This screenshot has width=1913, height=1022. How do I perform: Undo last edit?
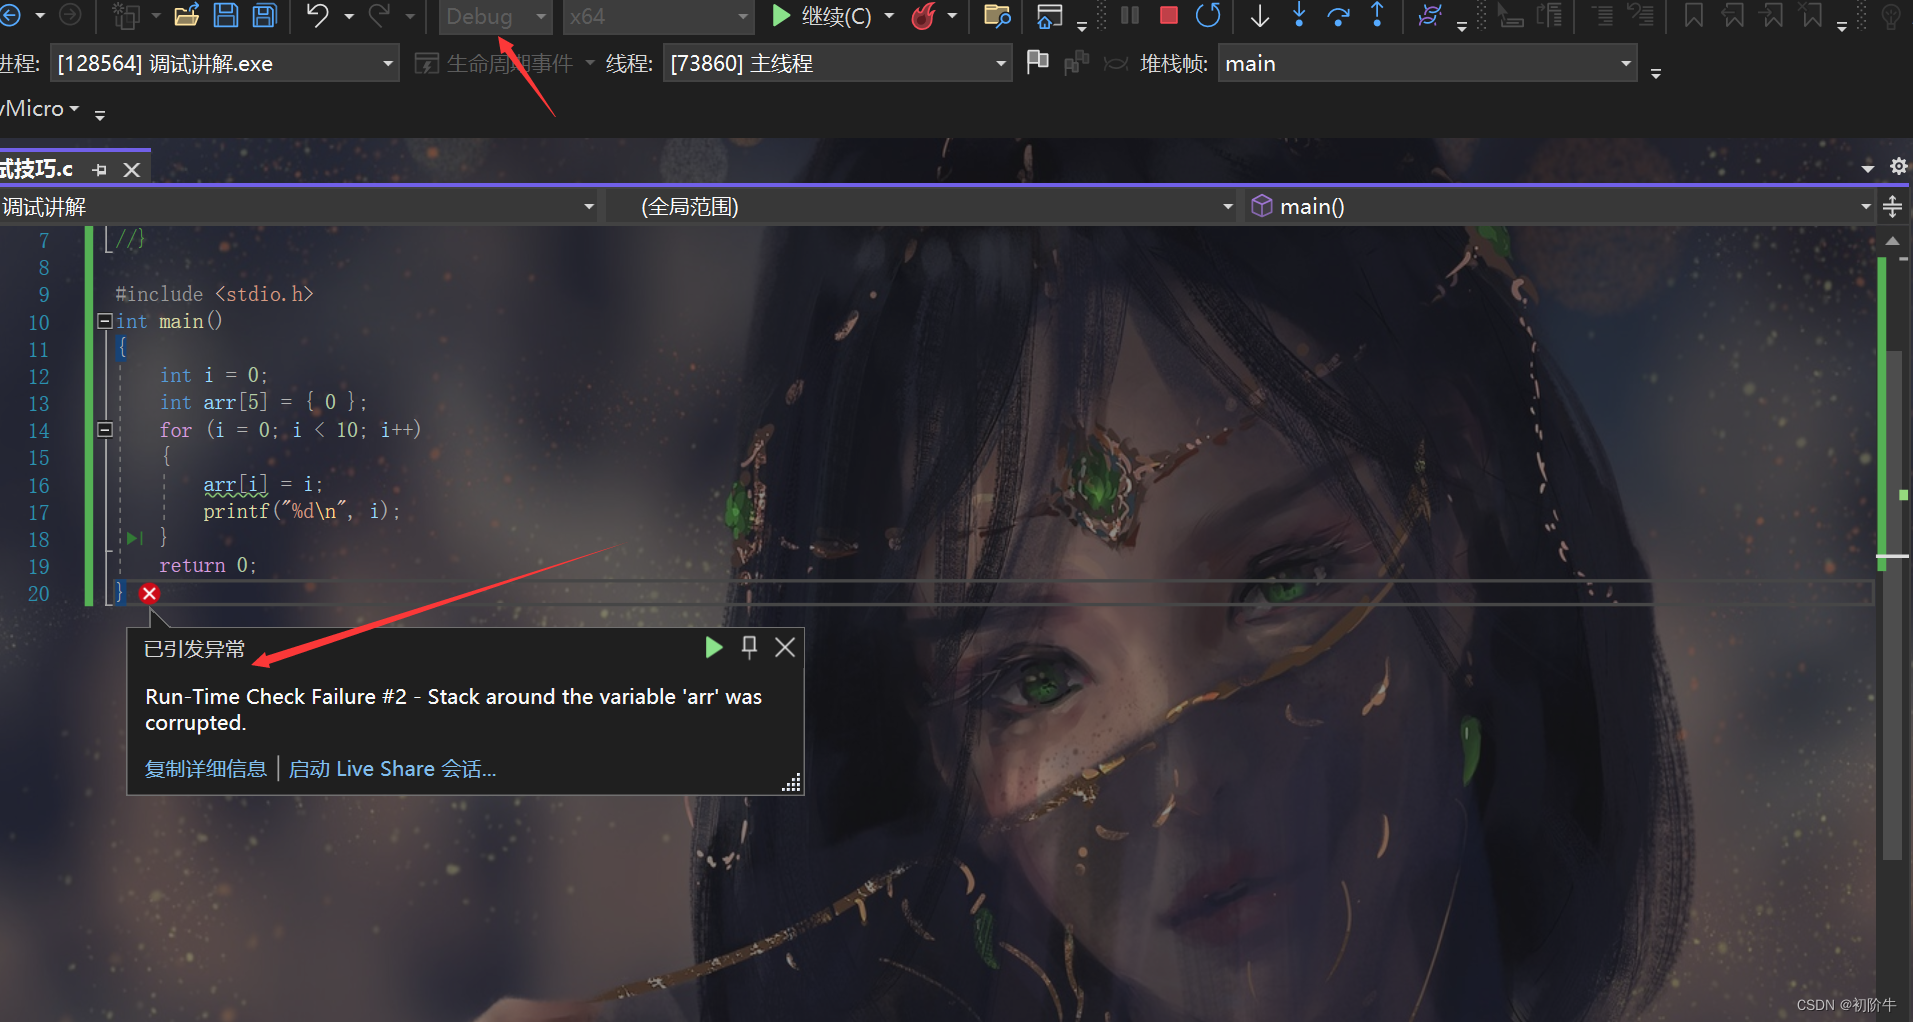(x=317, y=16)
